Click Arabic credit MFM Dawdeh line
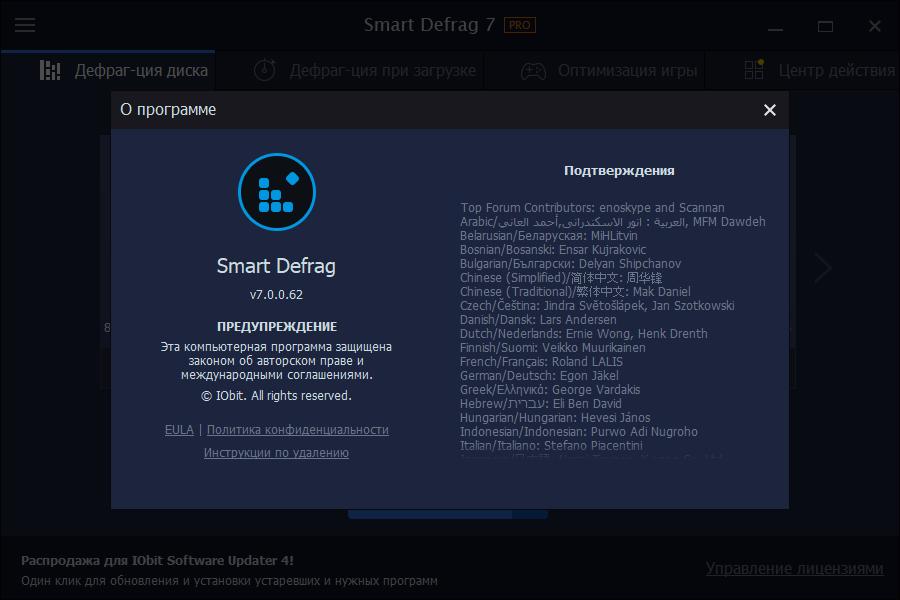 click(x=612, y=222)
